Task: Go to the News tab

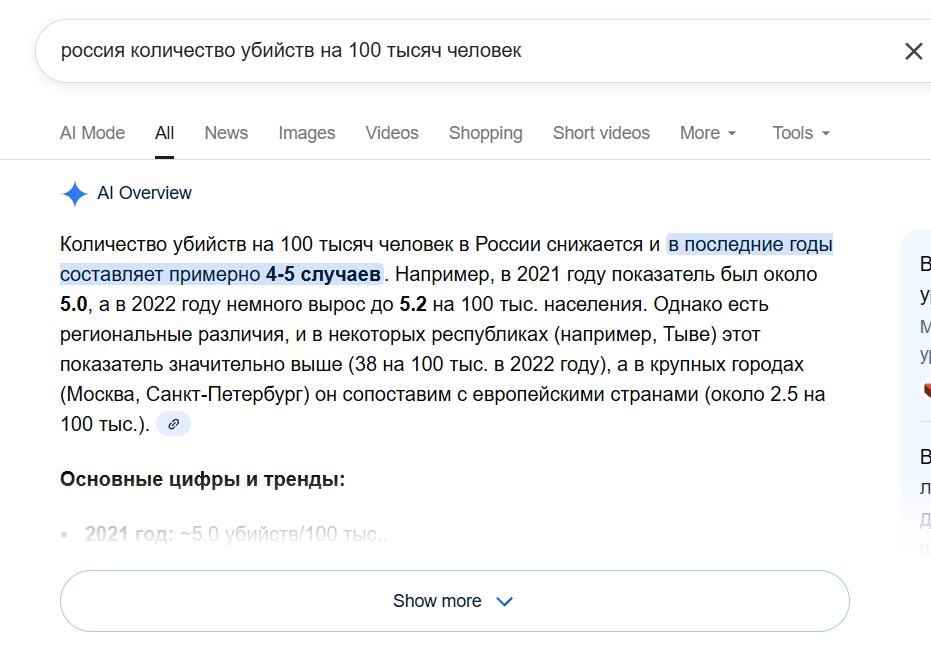Action: tap(226, 133)
